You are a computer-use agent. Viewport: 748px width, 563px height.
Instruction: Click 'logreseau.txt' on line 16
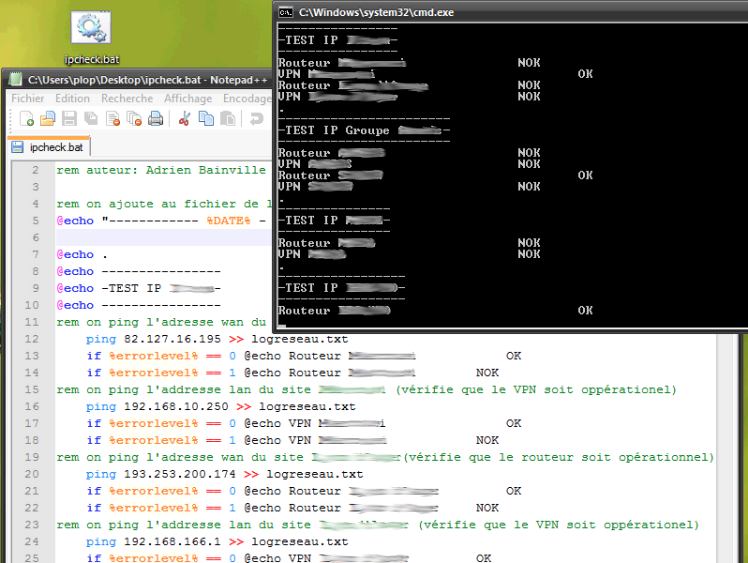pos(307,407)
